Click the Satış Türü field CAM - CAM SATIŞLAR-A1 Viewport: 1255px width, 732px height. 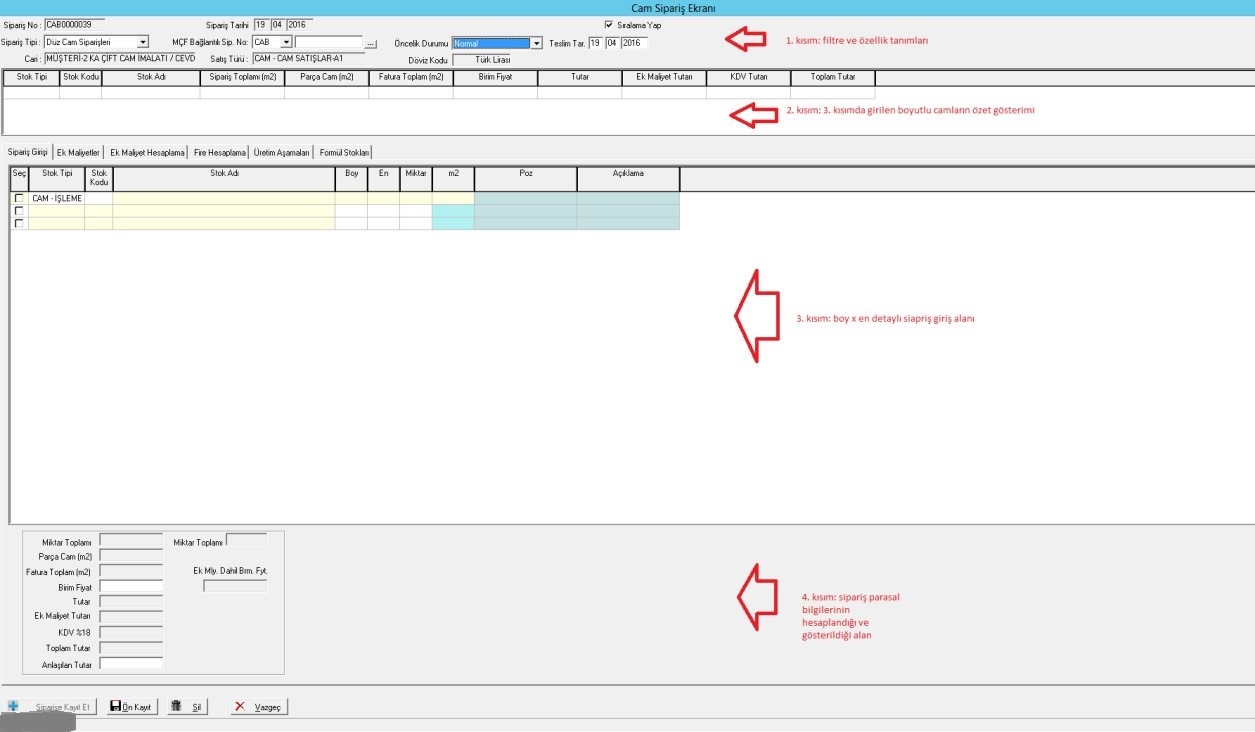309,58
